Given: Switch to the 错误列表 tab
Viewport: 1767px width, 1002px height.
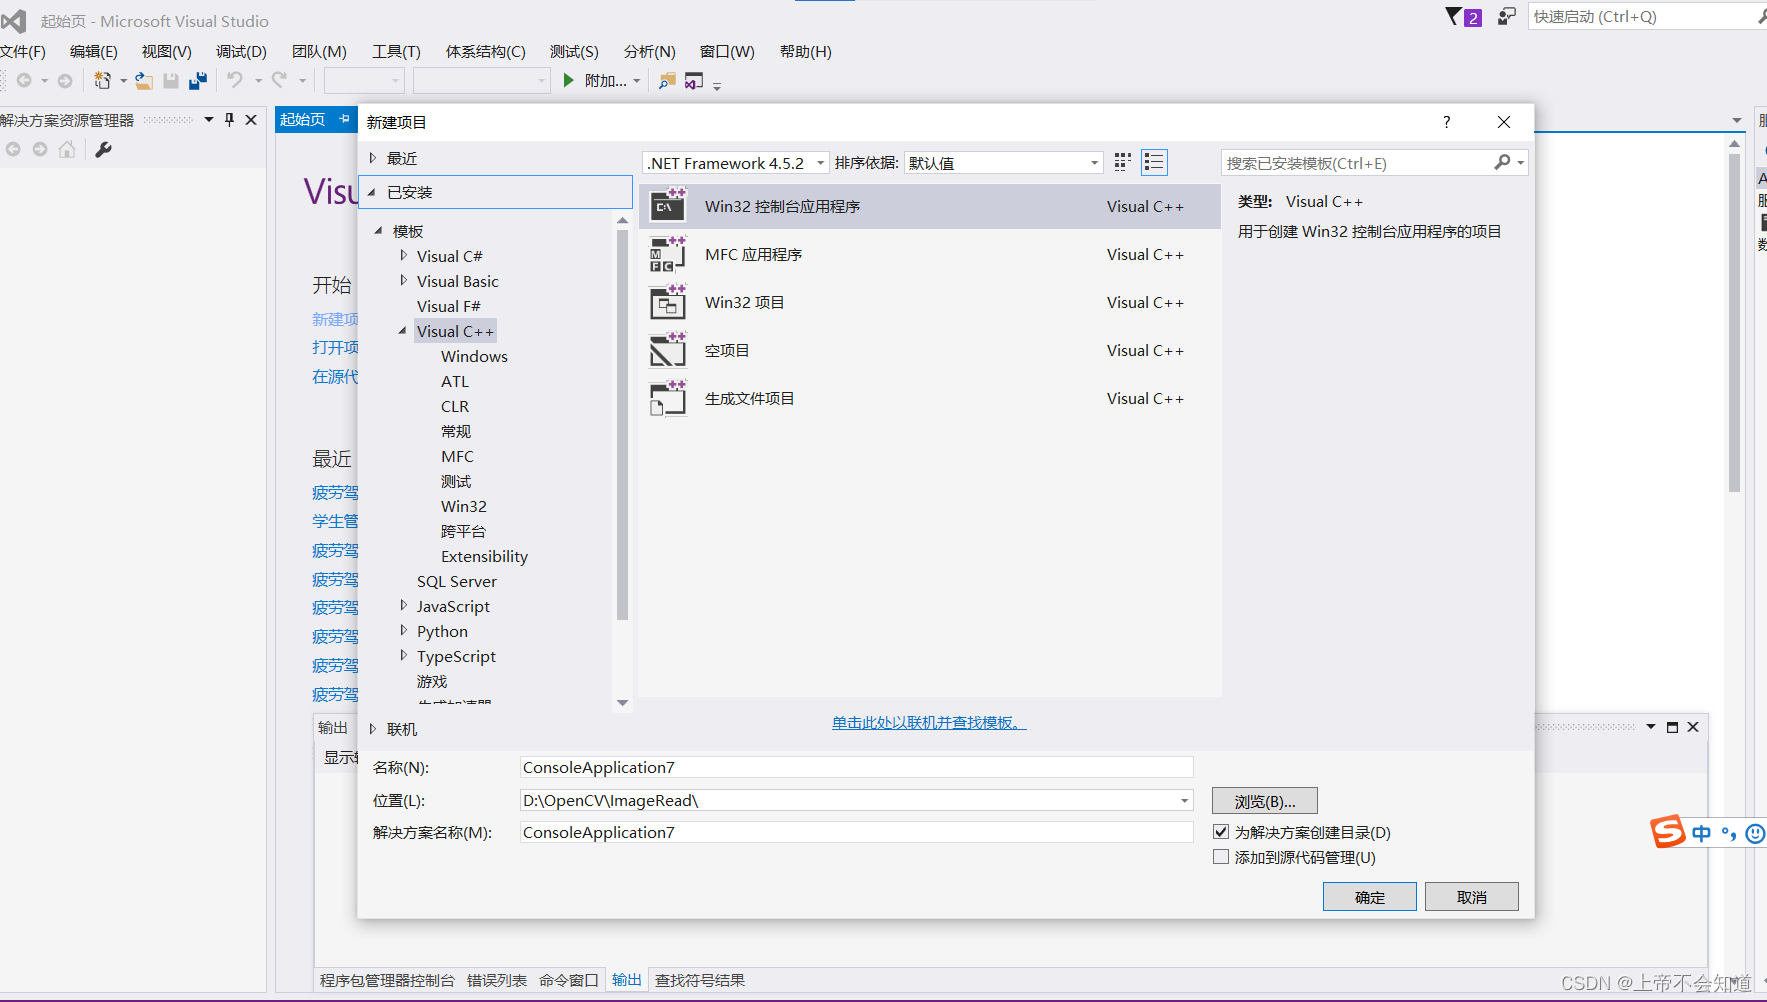Looking at the screenshot, I should click(497, 980).
